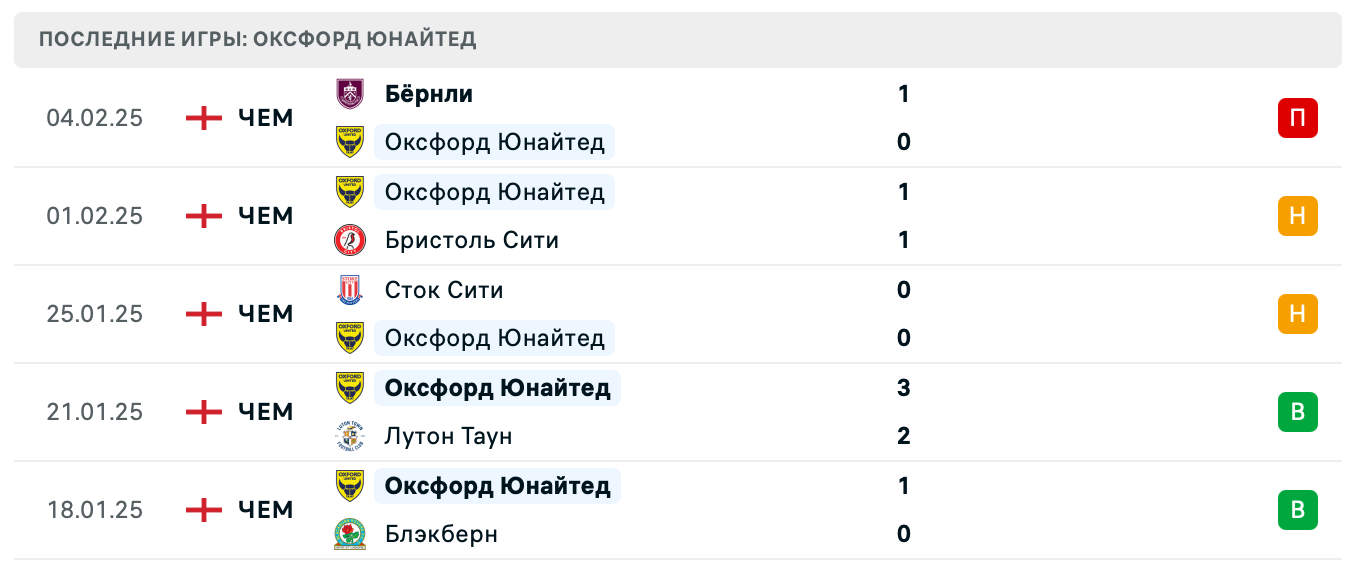1354x570 pixels.
Task: Open the Бристоль Сити team link
Action: [x=471, y=240]
